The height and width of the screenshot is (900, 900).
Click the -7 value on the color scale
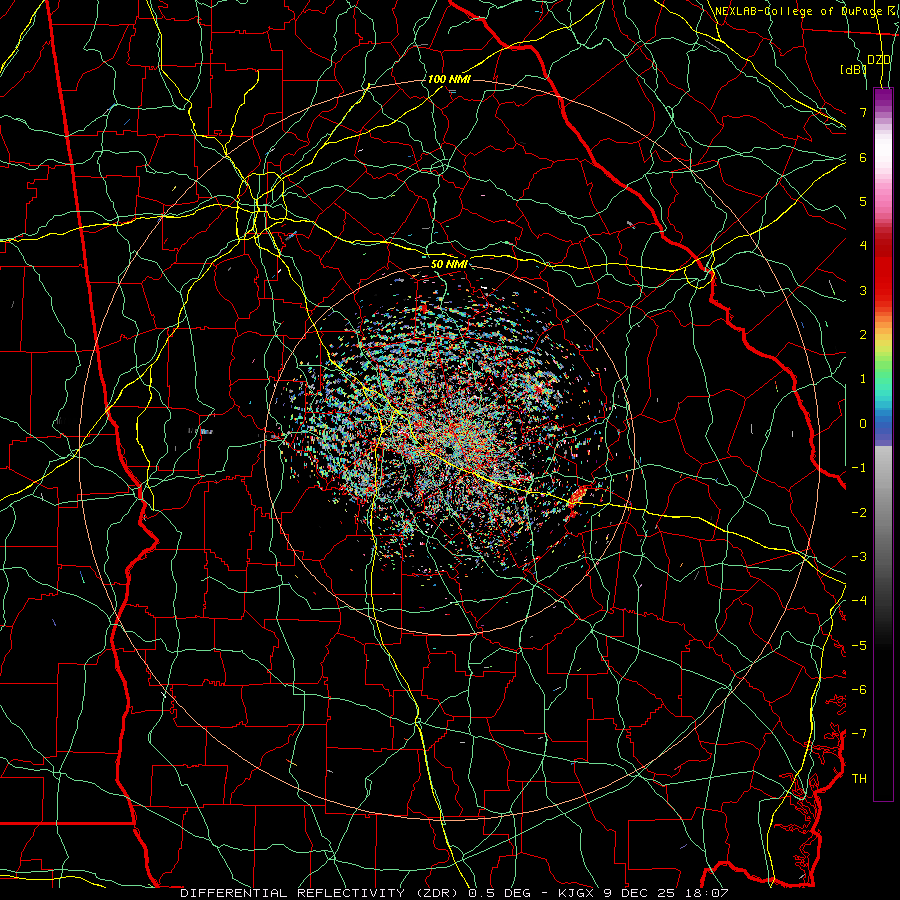tap(859, 734)
